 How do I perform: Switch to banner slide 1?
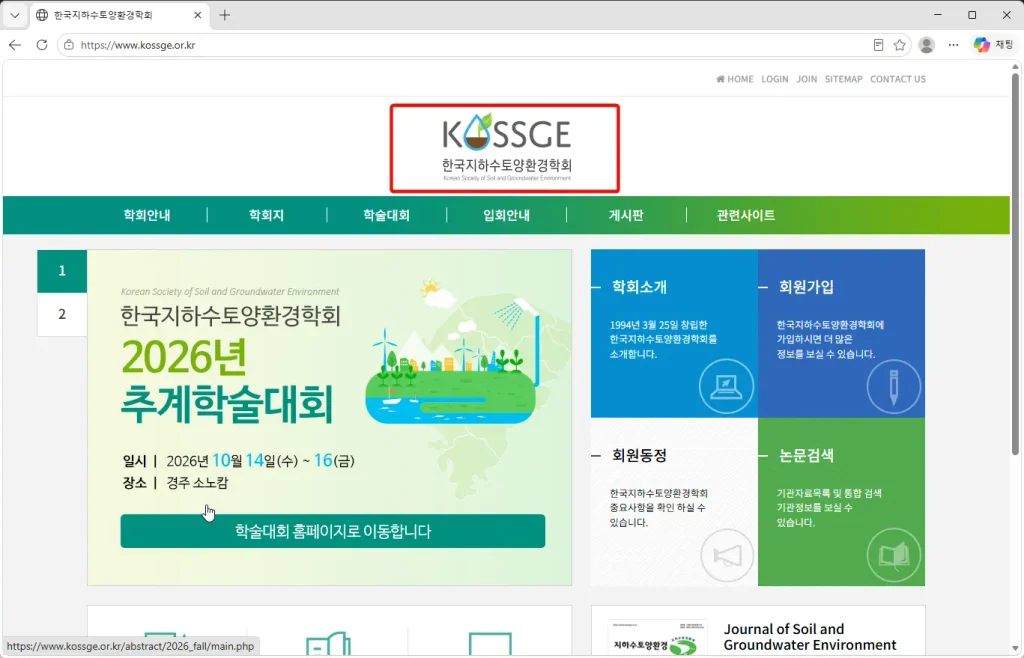[x=62, y=271]
